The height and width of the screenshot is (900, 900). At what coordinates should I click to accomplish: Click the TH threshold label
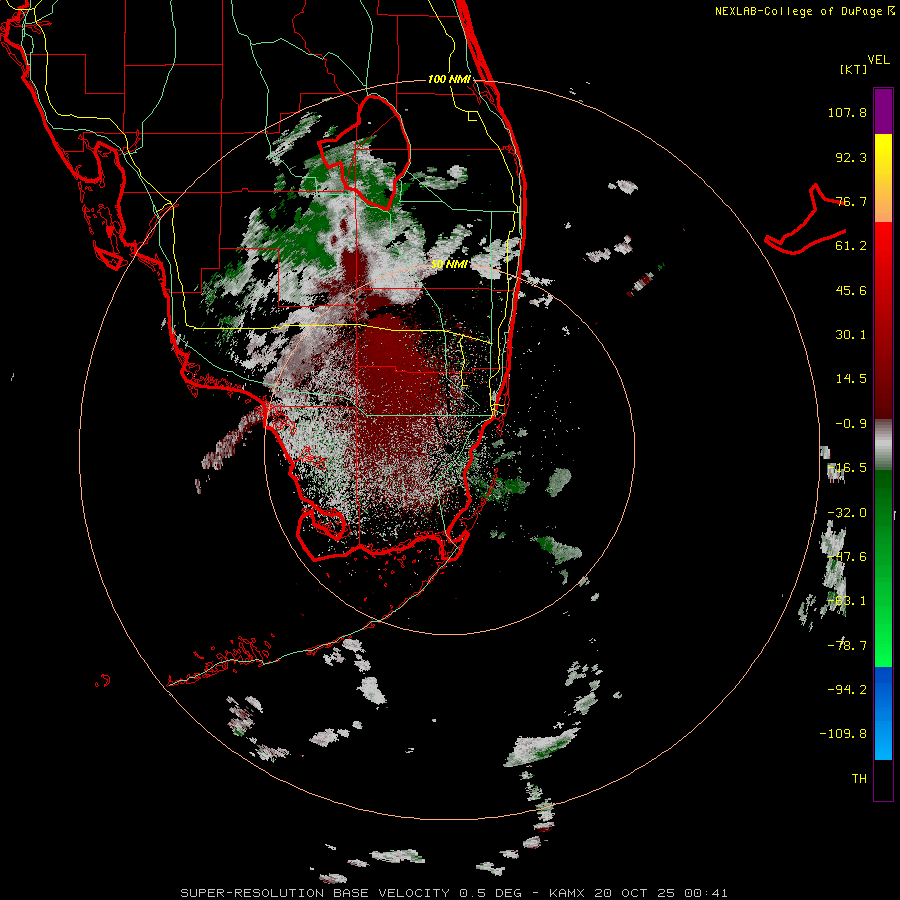point(859,778)
